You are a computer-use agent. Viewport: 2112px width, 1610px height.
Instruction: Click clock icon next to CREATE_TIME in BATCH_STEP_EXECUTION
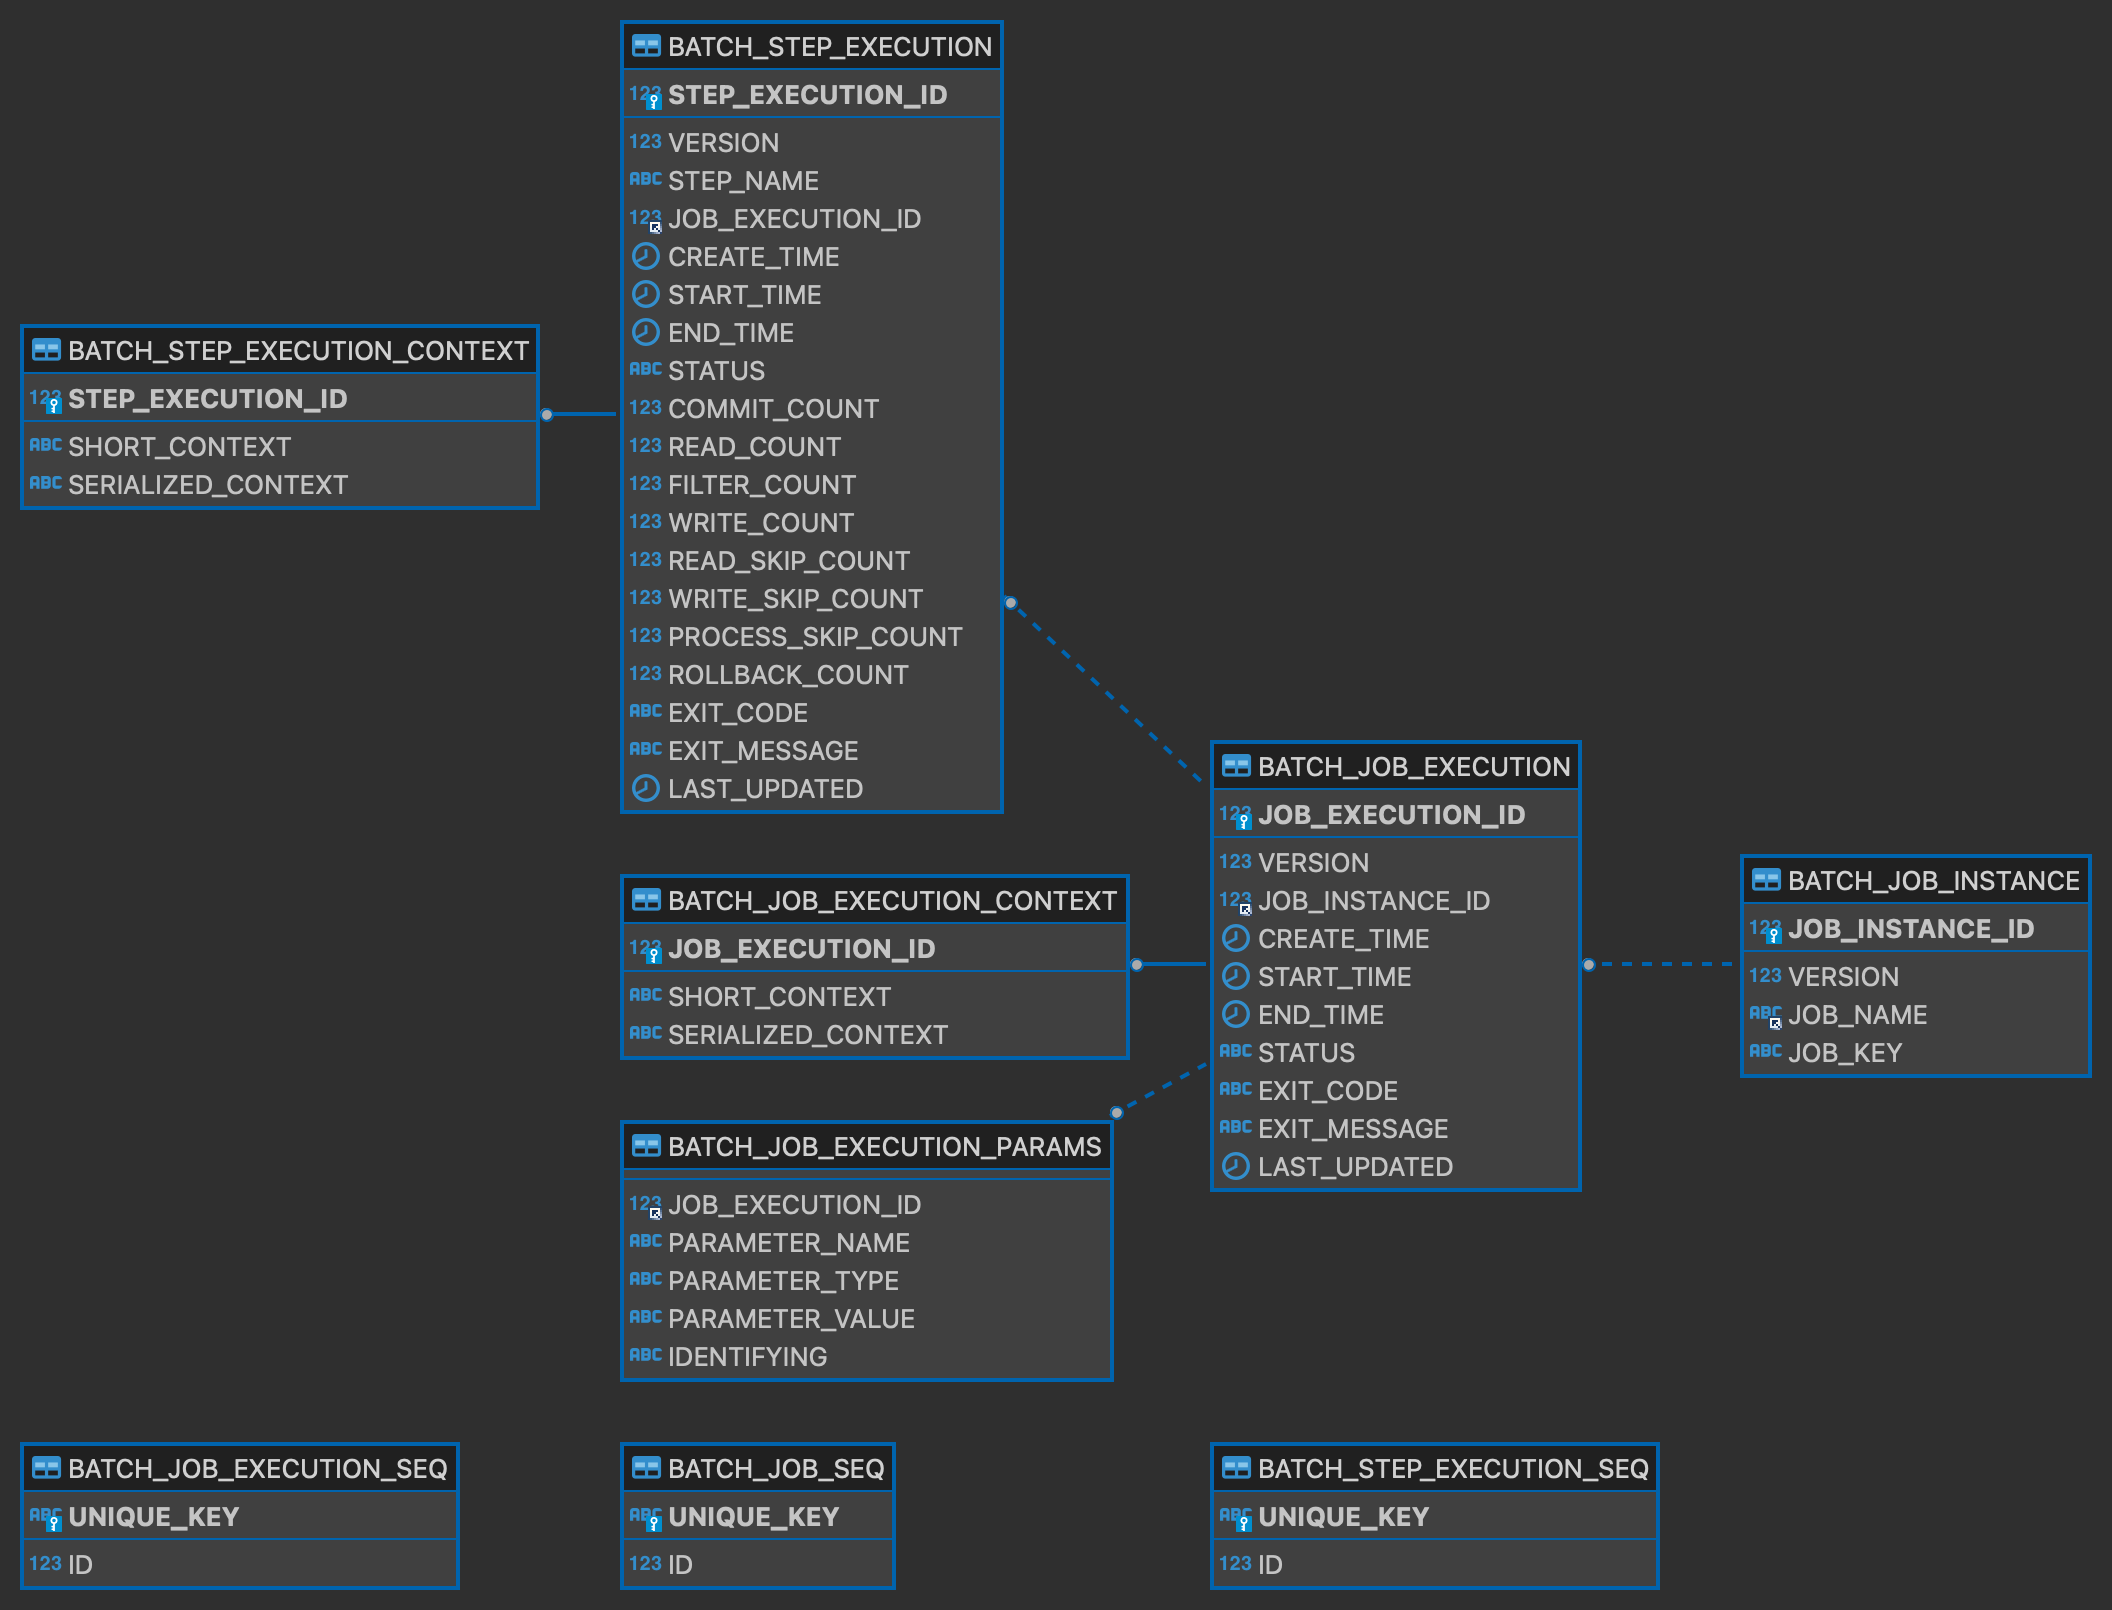point(646,257)
